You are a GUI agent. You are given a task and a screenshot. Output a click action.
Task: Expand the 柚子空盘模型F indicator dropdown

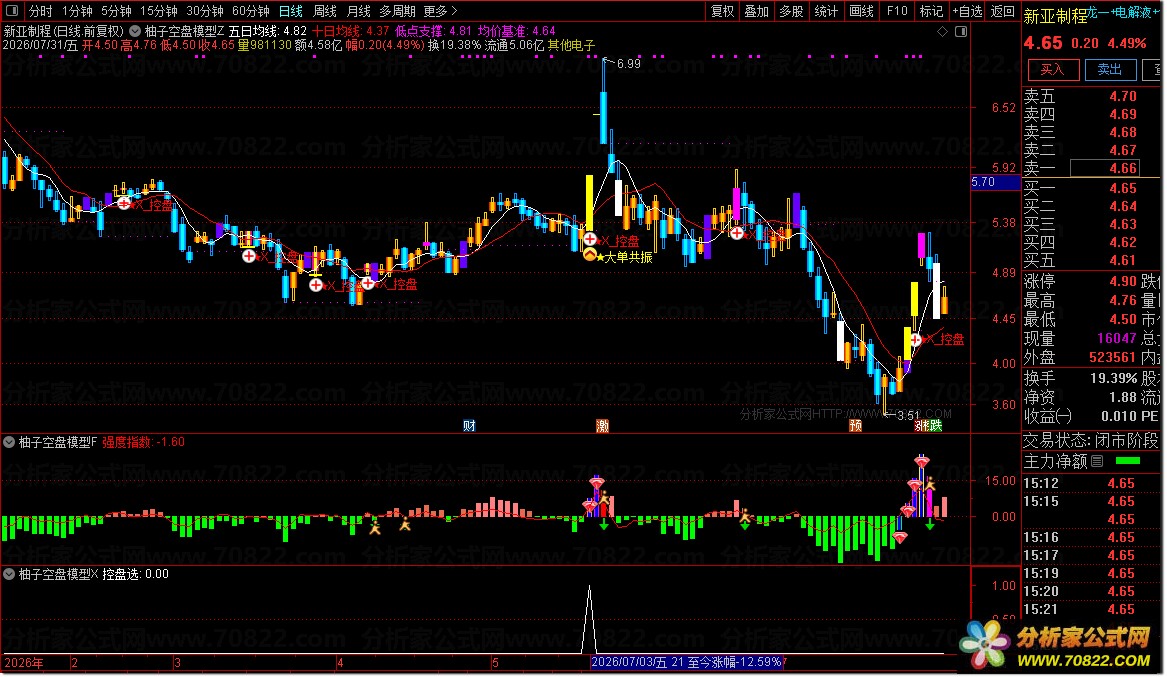(x=9, y=442)
